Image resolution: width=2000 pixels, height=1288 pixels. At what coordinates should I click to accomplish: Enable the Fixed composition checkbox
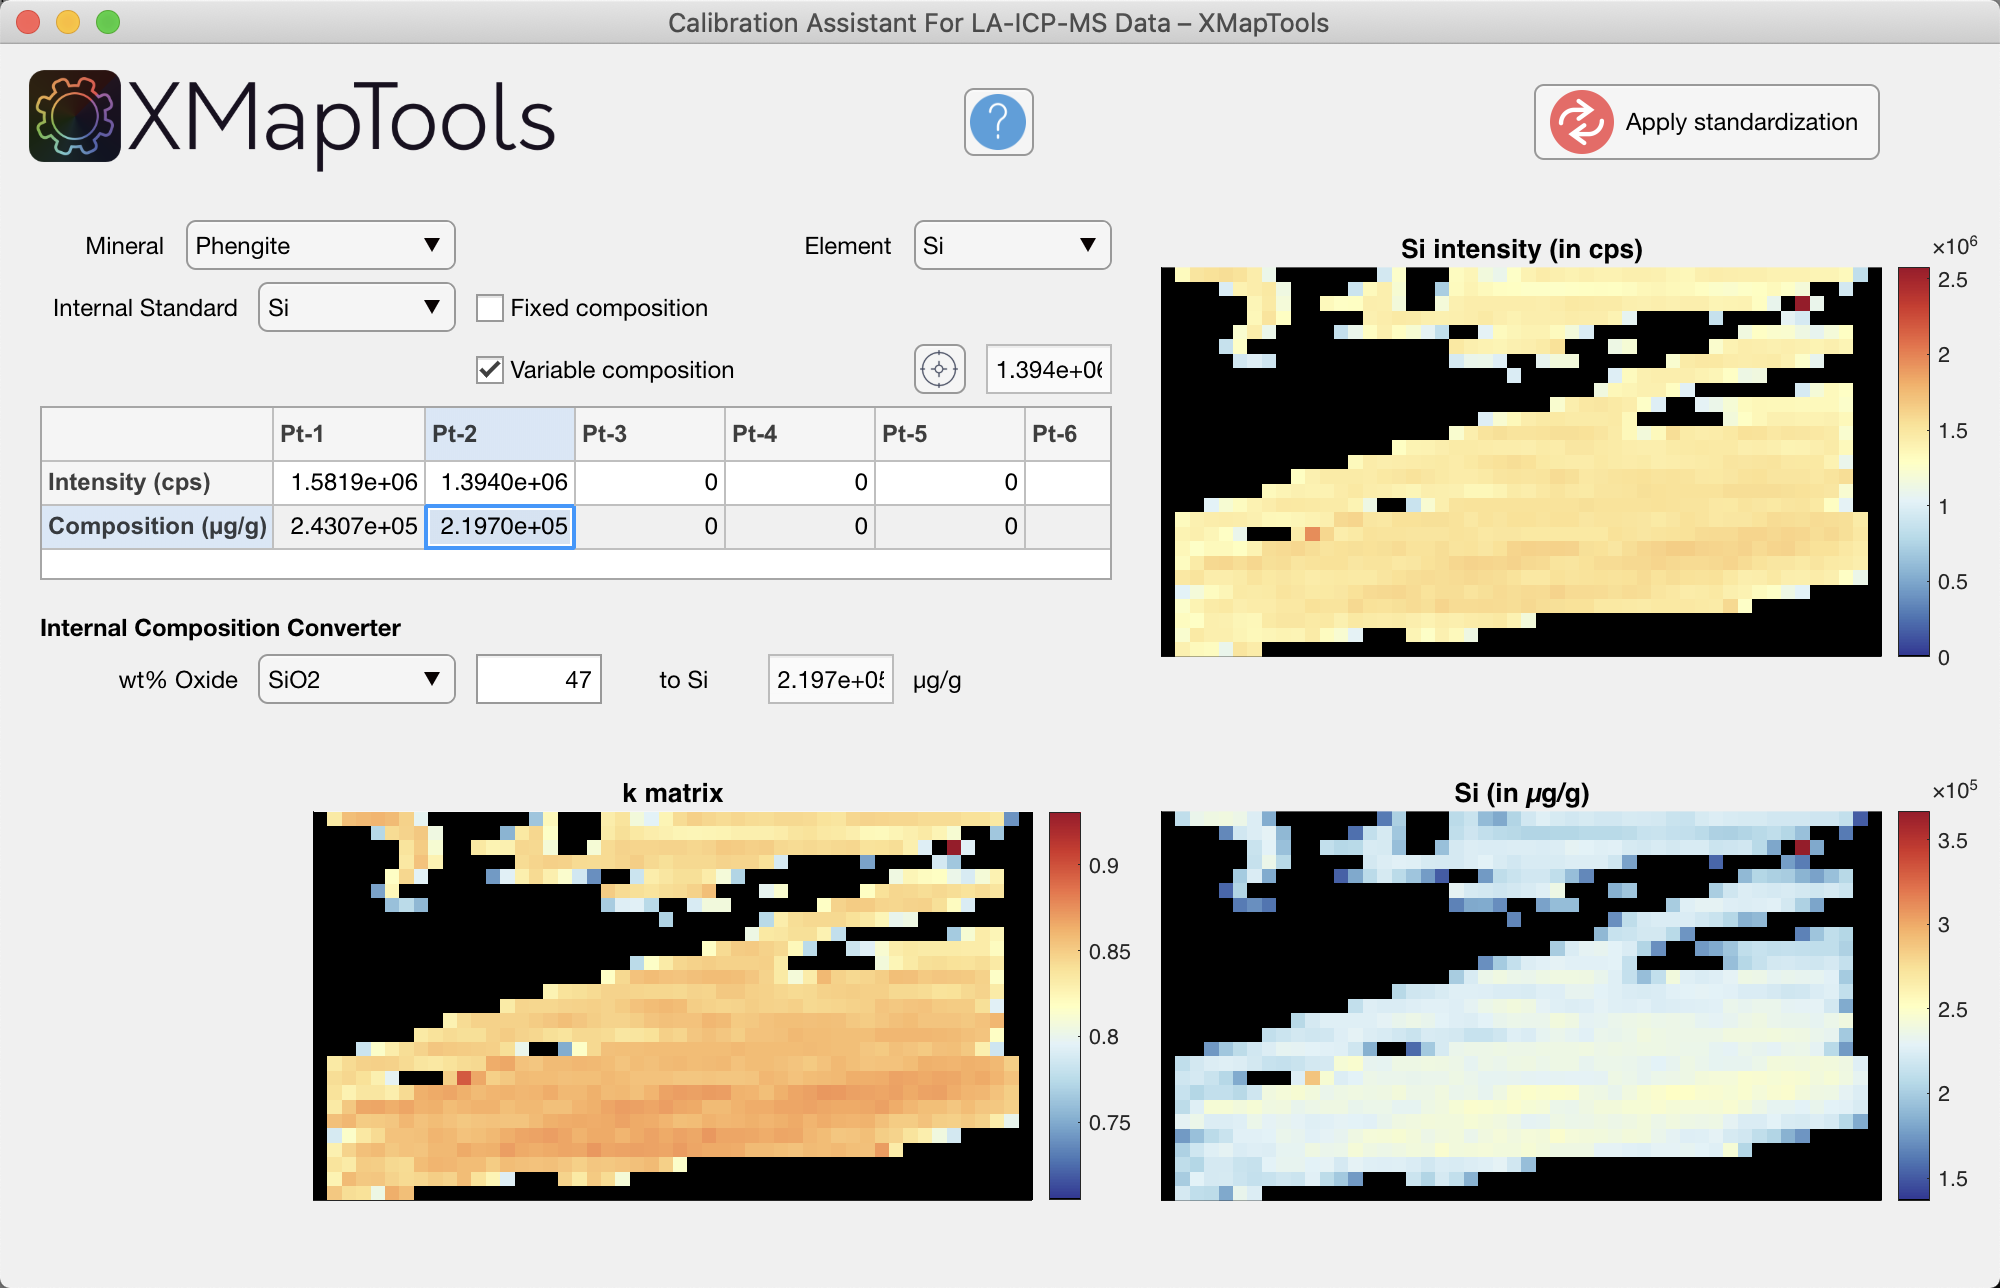tap(490, 308)
